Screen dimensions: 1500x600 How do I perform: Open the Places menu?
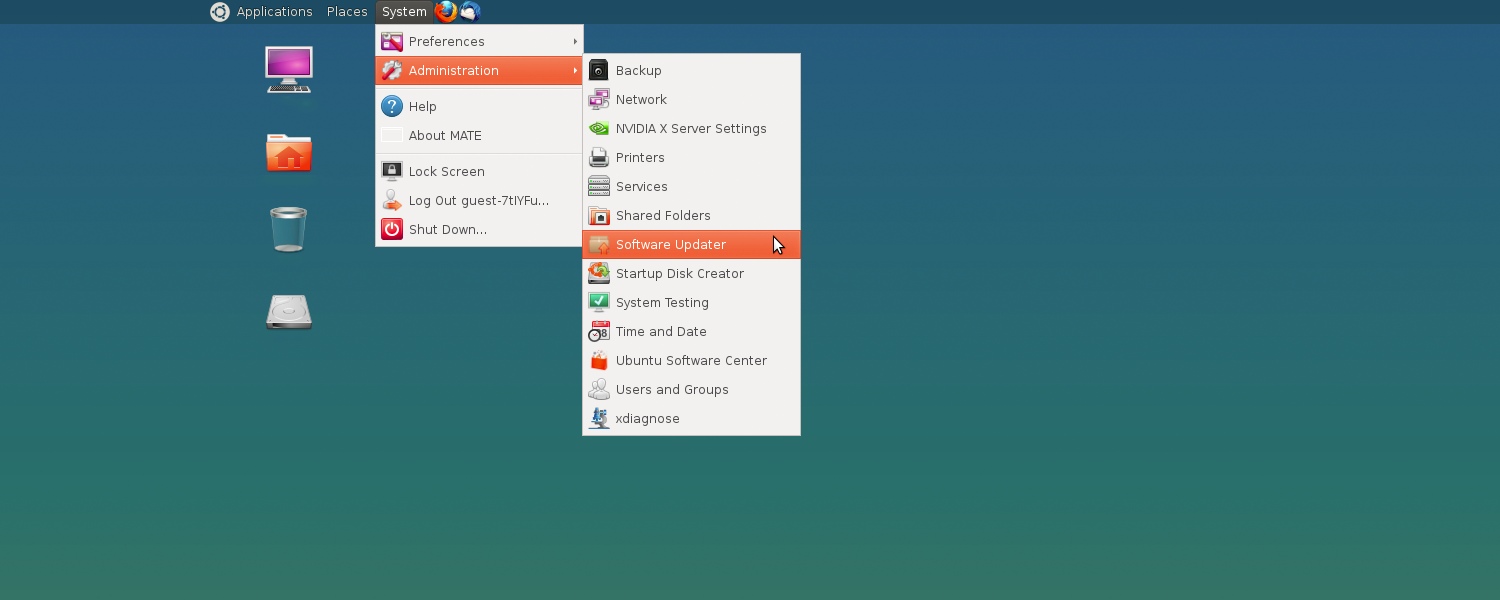tap(347, 12)
